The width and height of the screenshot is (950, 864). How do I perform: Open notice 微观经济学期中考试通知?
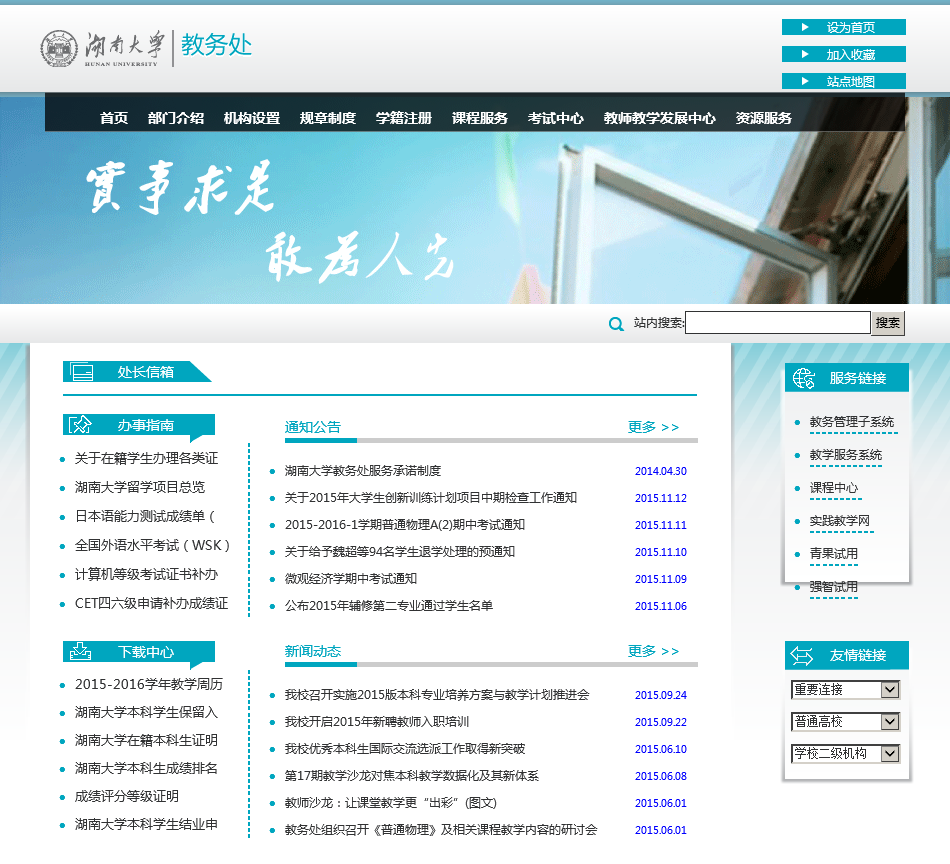point(351,579)
